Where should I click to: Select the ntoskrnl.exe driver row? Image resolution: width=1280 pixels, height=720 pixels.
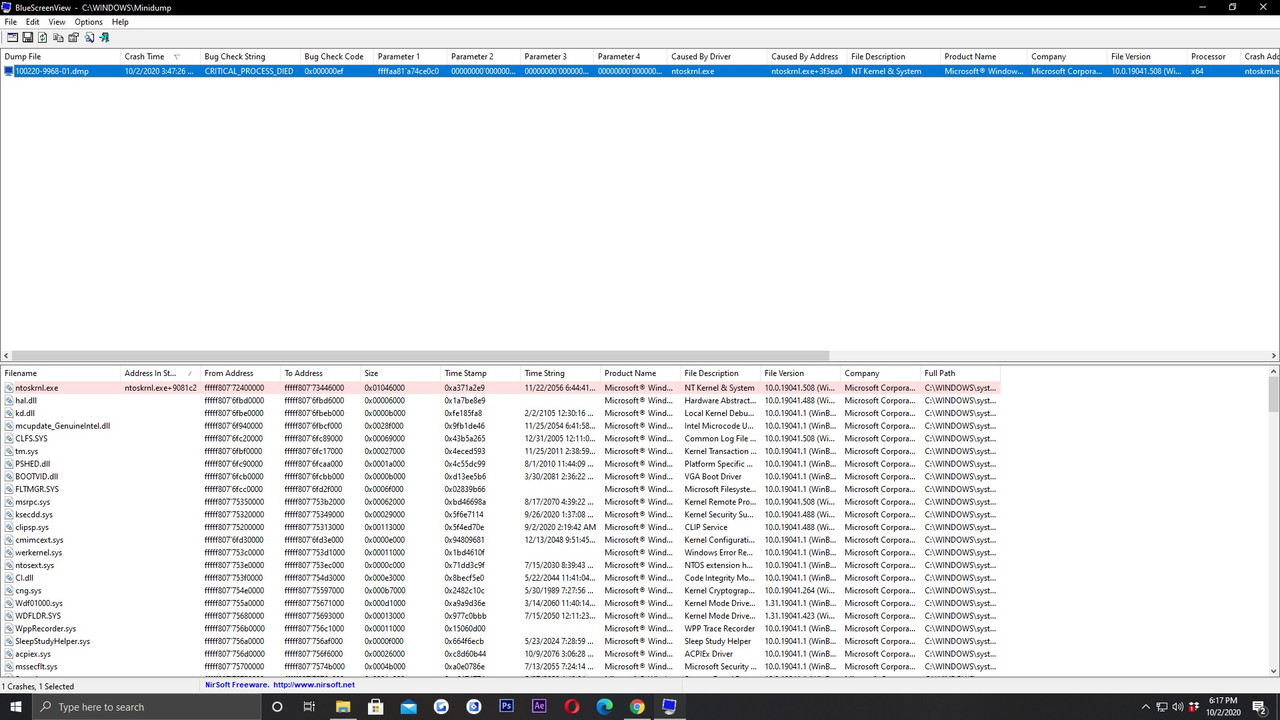click(500, 388)
